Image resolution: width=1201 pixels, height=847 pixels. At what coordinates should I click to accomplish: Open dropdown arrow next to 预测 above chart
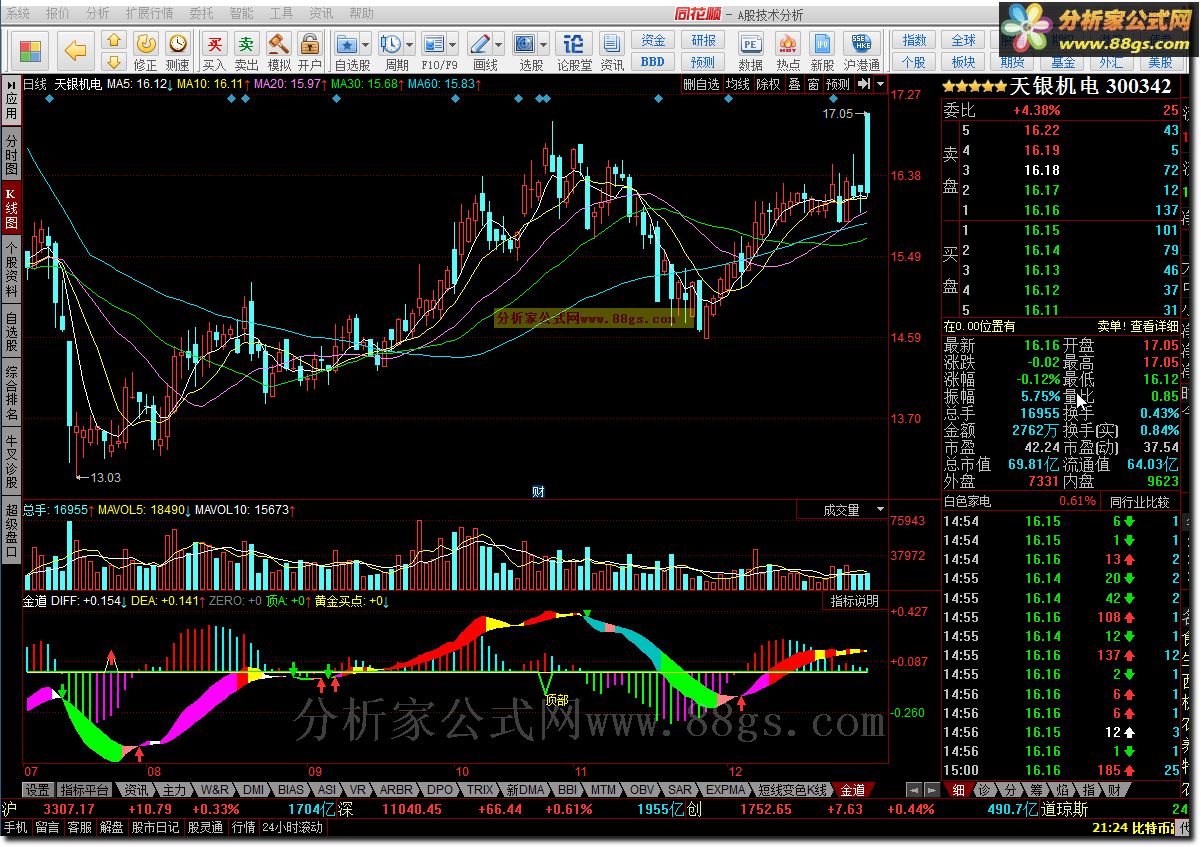(x=880, y=84)
